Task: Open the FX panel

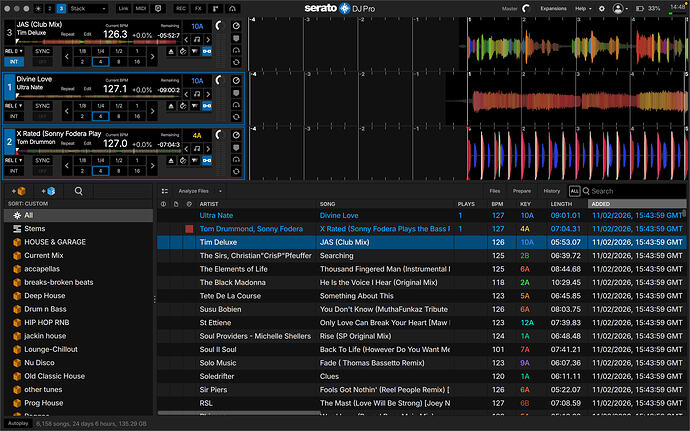Action: coord(198,8)
